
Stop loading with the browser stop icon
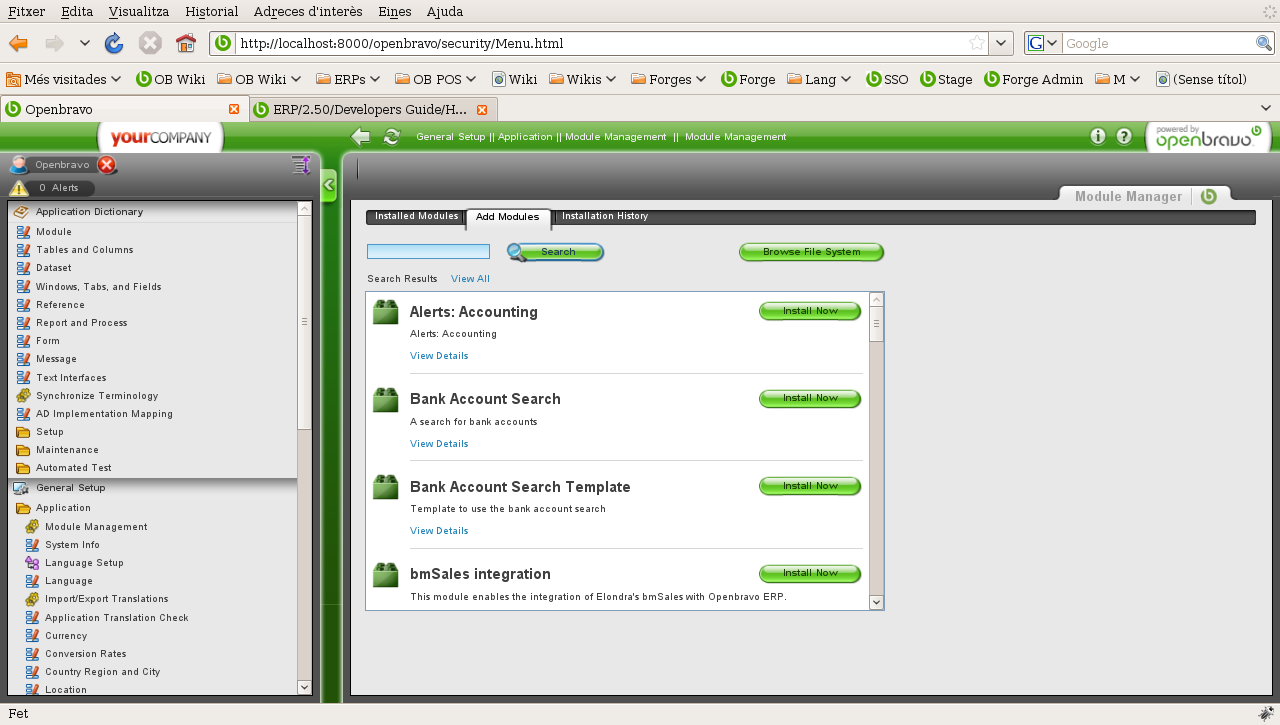(x=150, y=43)
